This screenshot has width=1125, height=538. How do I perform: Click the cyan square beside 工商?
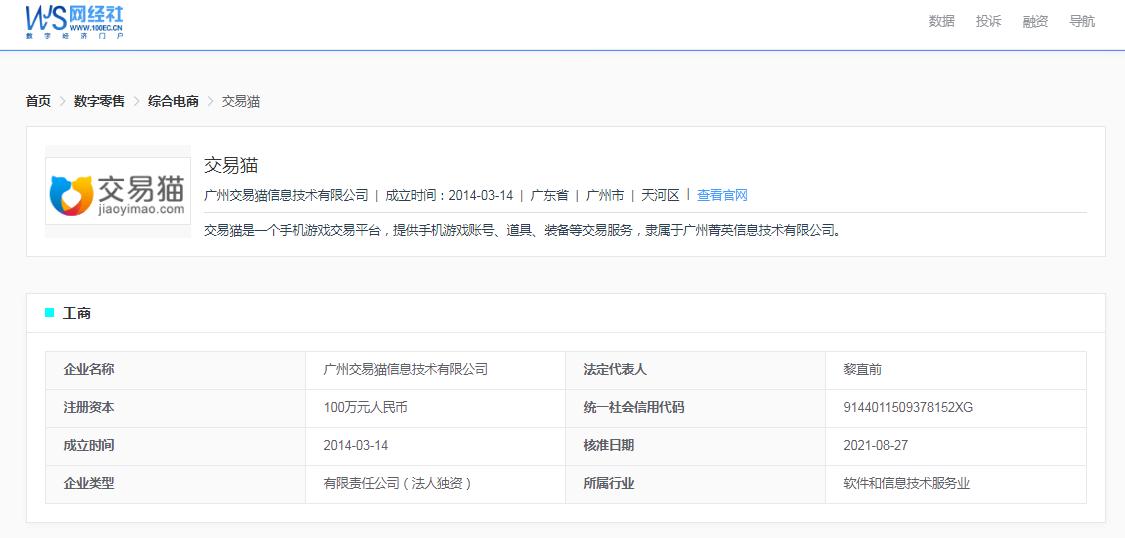coord(50,313)
